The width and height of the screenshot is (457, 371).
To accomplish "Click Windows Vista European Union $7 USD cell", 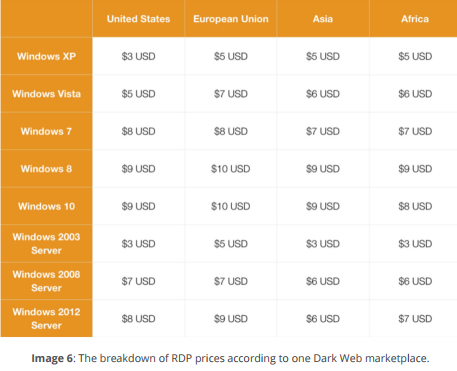I will 231,94.
